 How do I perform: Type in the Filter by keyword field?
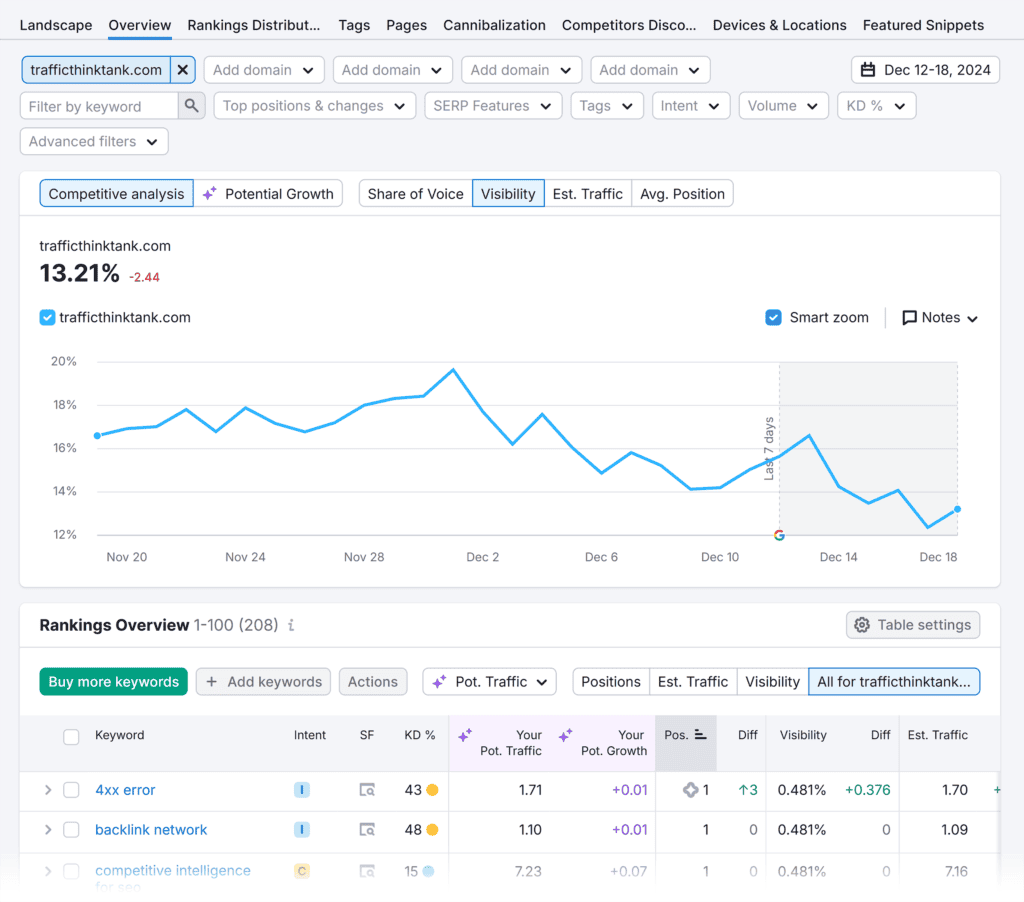98,106
